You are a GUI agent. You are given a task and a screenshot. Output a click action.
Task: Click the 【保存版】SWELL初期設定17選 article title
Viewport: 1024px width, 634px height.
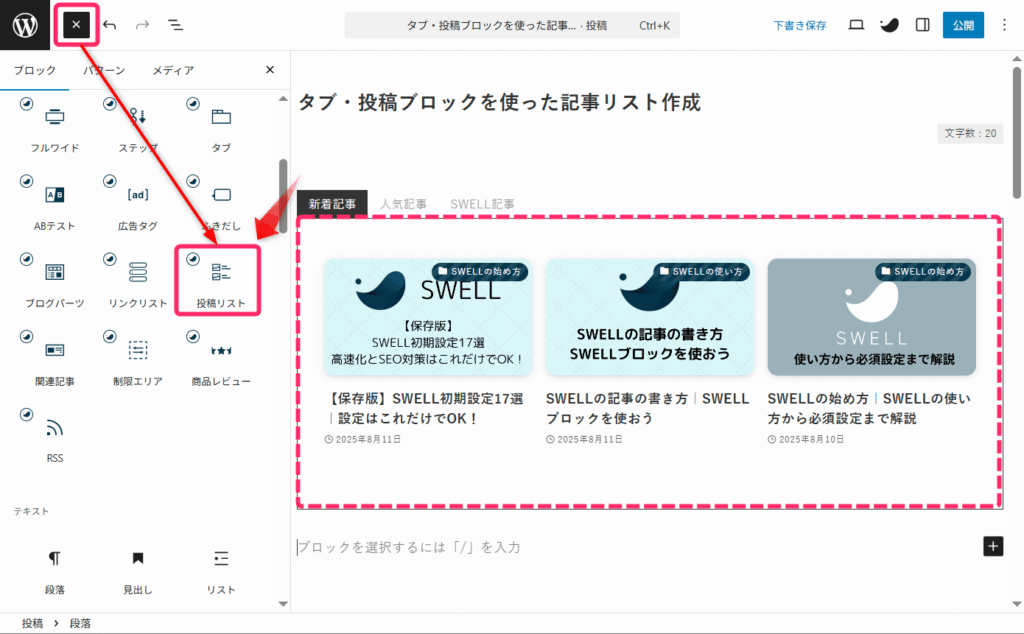point(425,408)
